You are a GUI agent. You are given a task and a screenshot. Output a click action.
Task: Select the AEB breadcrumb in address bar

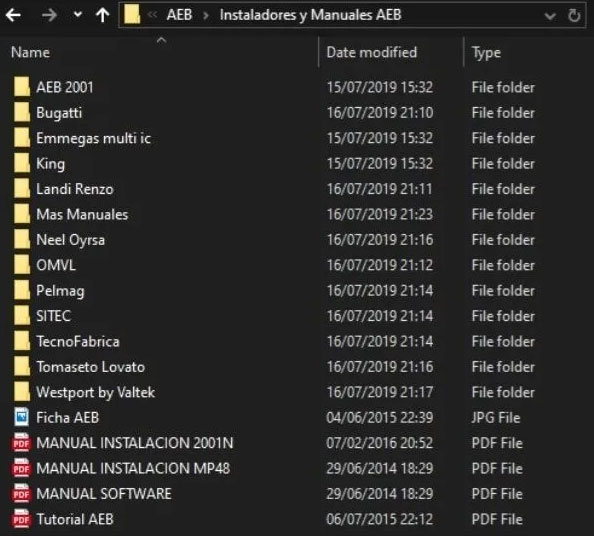point(180,15)
